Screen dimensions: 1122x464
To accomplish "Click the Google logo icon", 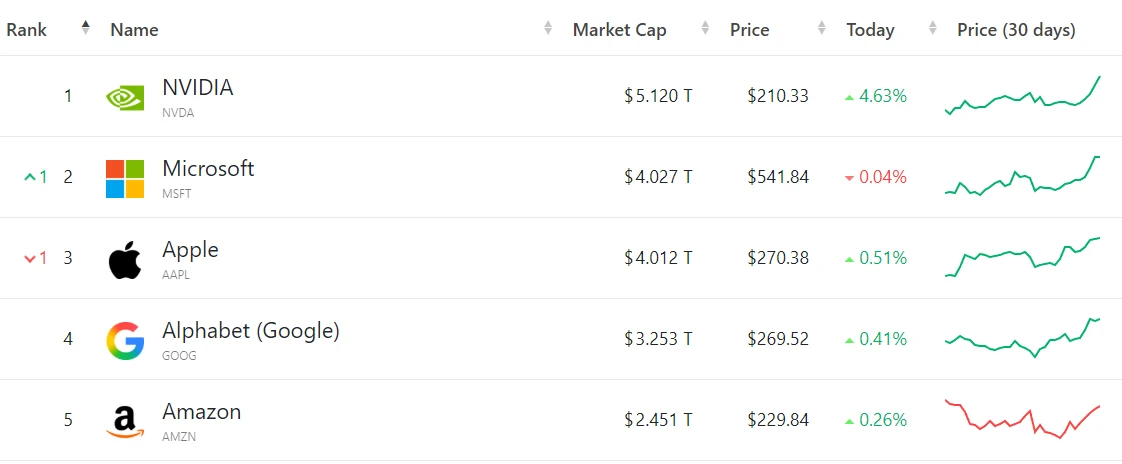I will [125, 340].
